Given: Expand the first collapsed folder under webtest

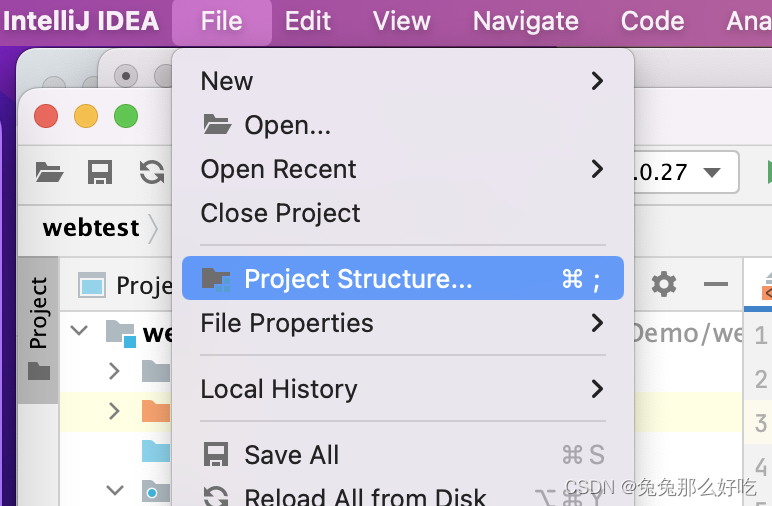Looking at the screenshot, I should click(x=114, y=371).
